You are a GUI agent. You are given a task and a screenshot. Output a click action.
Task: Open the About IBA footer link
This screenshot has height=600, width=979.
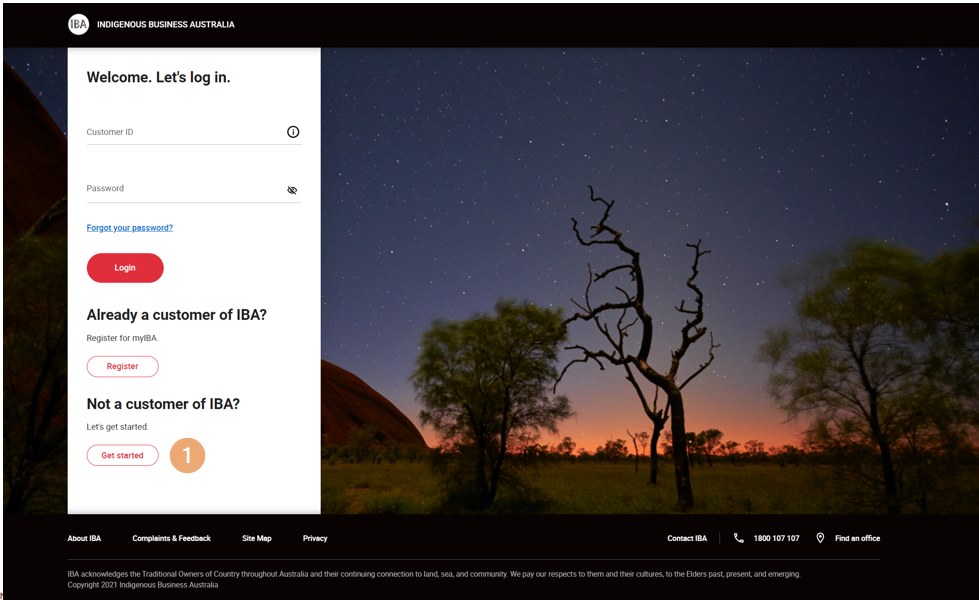pos(84,538)
